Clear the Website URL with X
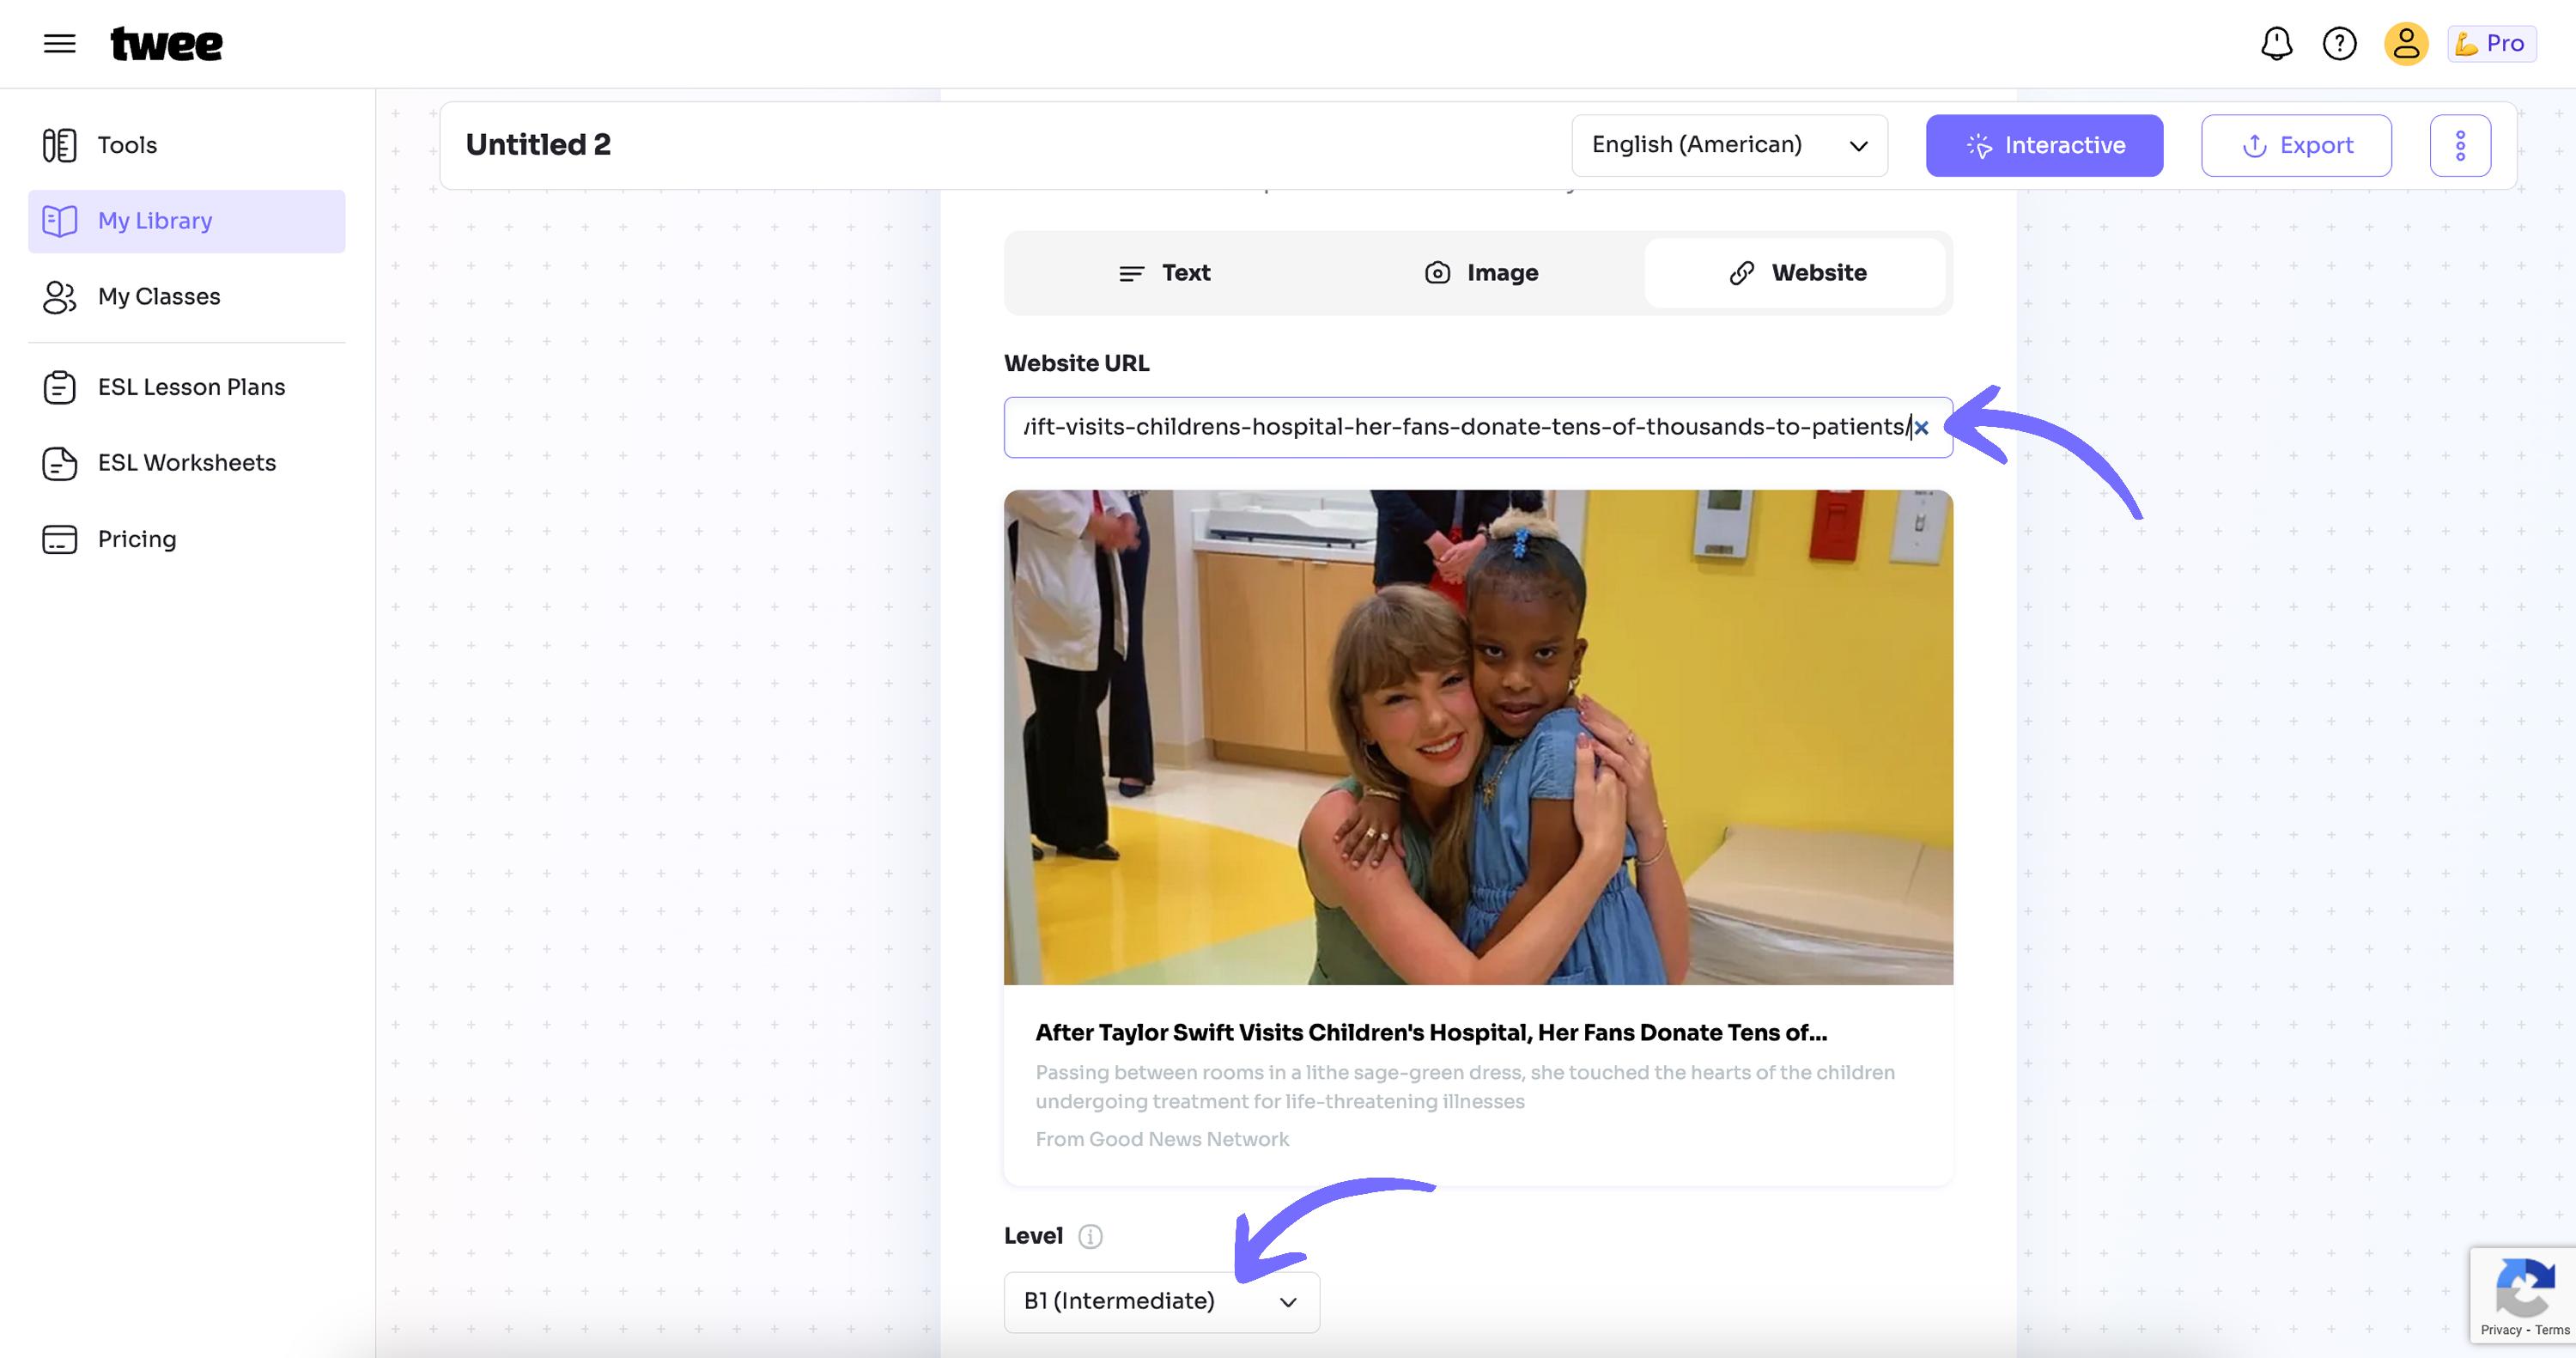This screenshot has height=1358, width=2576. pos(1921,427)
